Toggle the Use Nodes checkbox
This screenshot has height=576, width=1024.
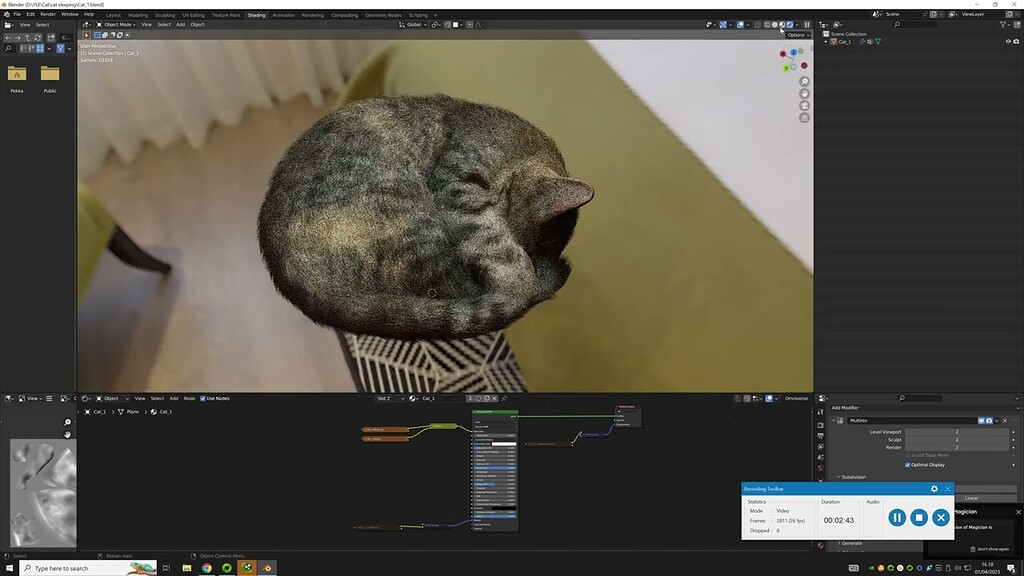[203, 398]
